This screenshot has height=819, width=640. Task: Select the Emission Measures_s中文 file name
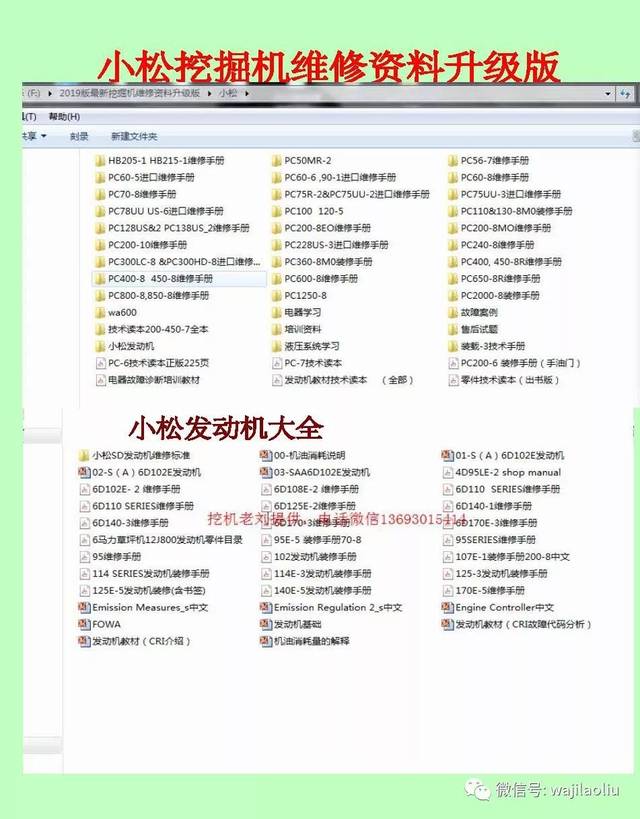click(150, 607)
